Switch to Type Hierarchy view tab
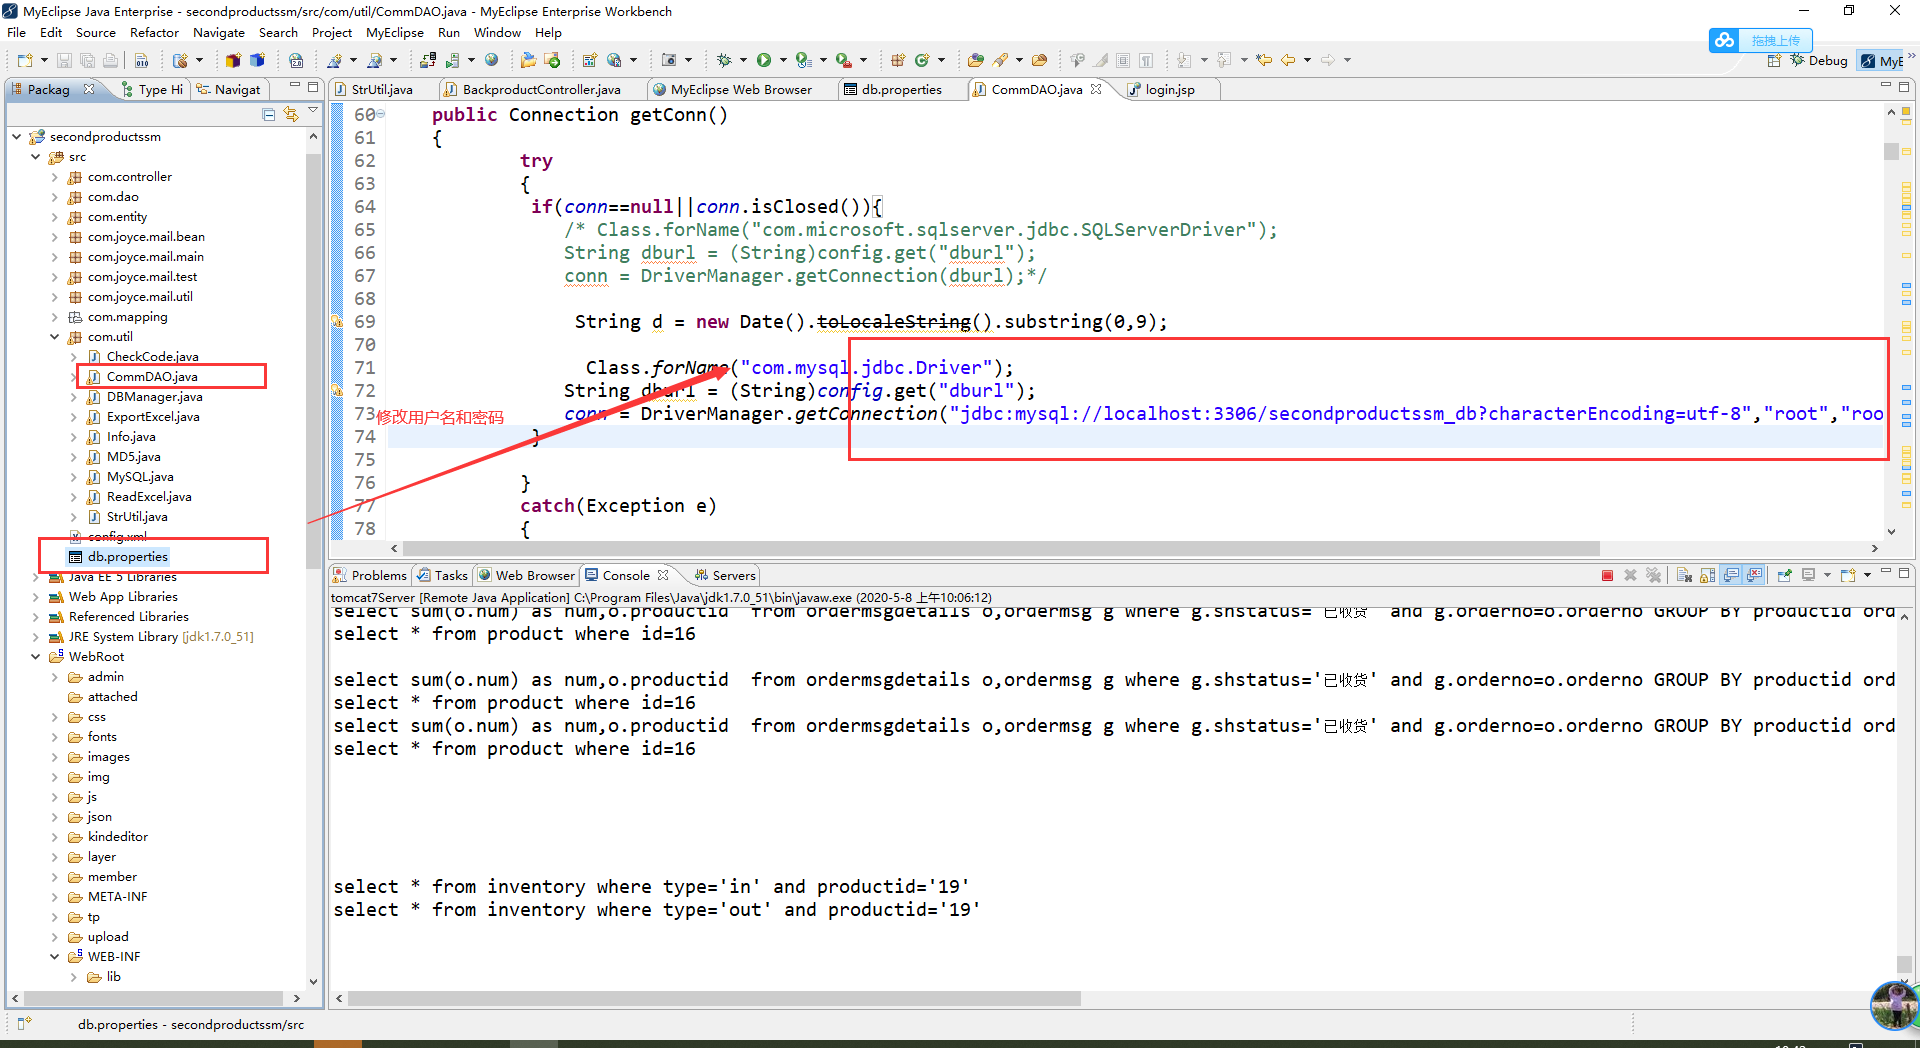The image size is (1920, 1048). point(152,89)
